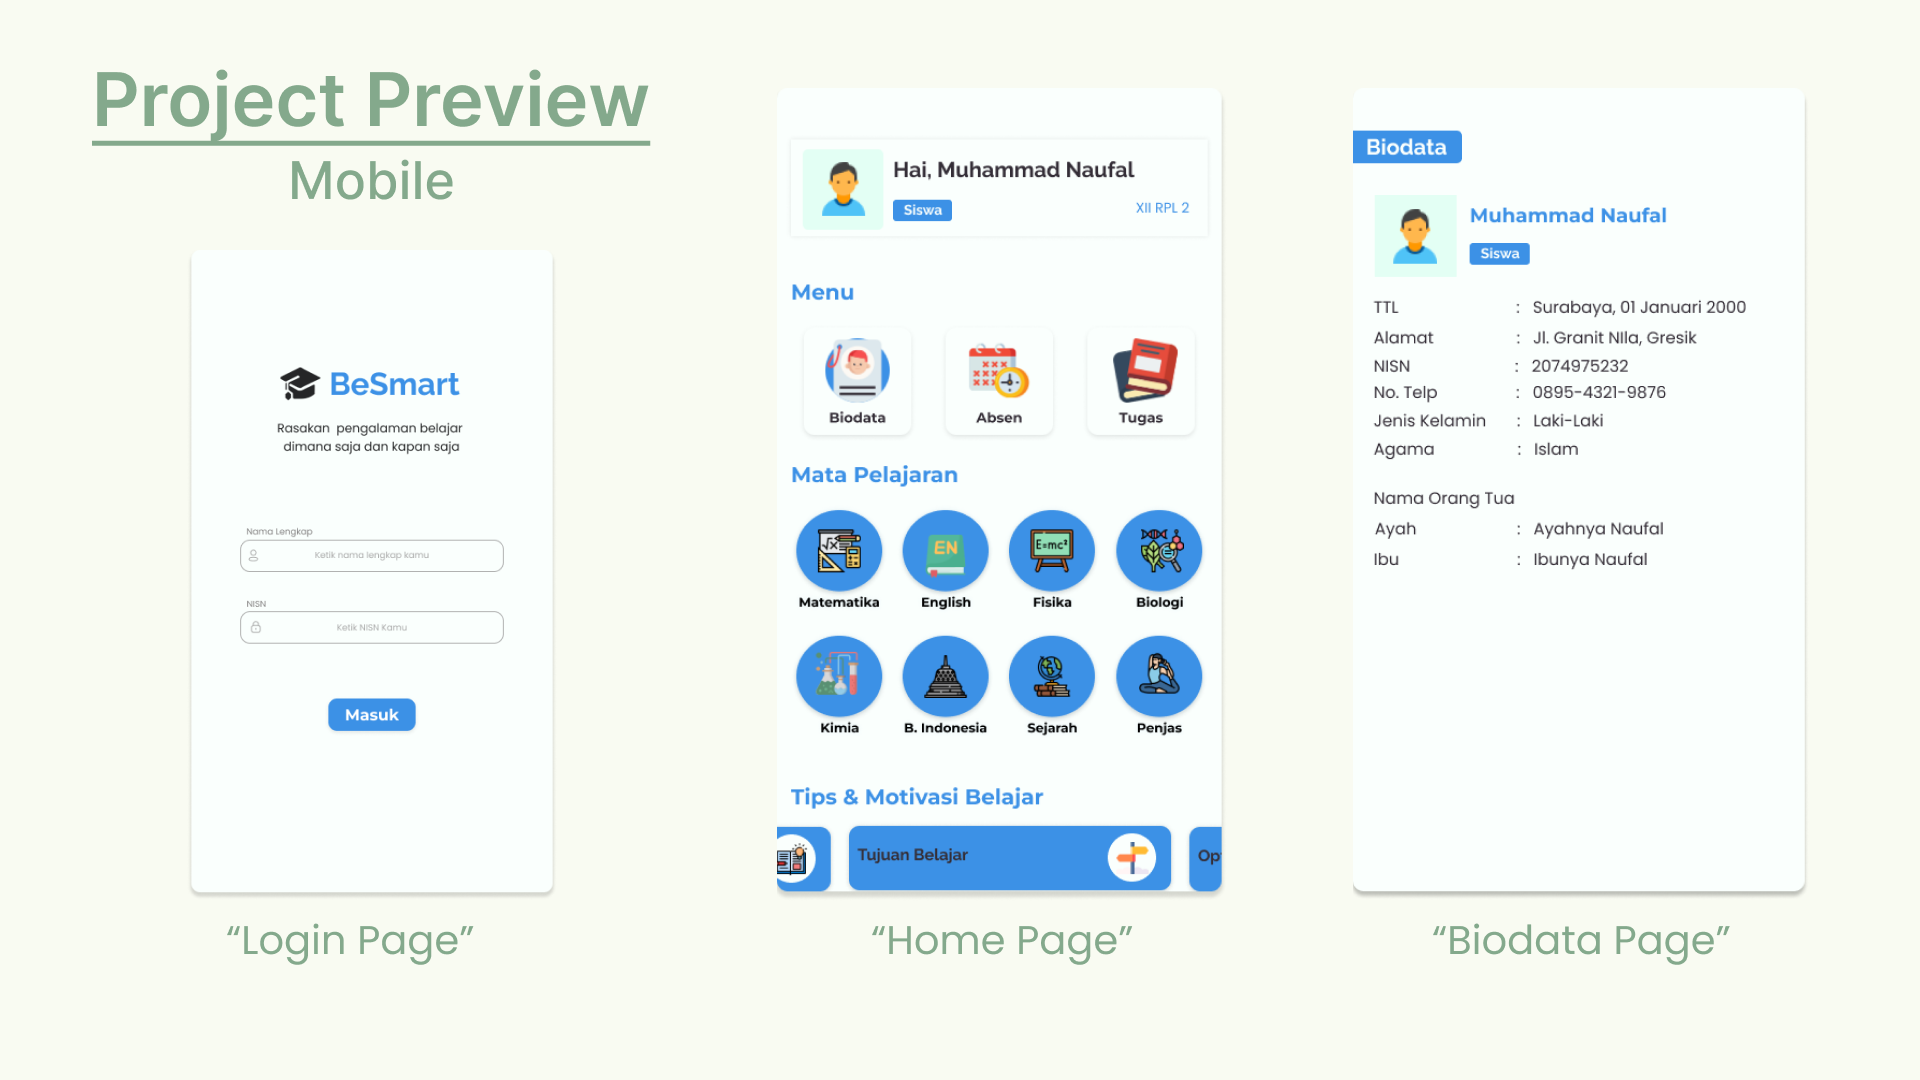The width and height of the screenshot is (1920, 1080).
Task: Click the Penjas subject icon
Action: (1158, 676)
